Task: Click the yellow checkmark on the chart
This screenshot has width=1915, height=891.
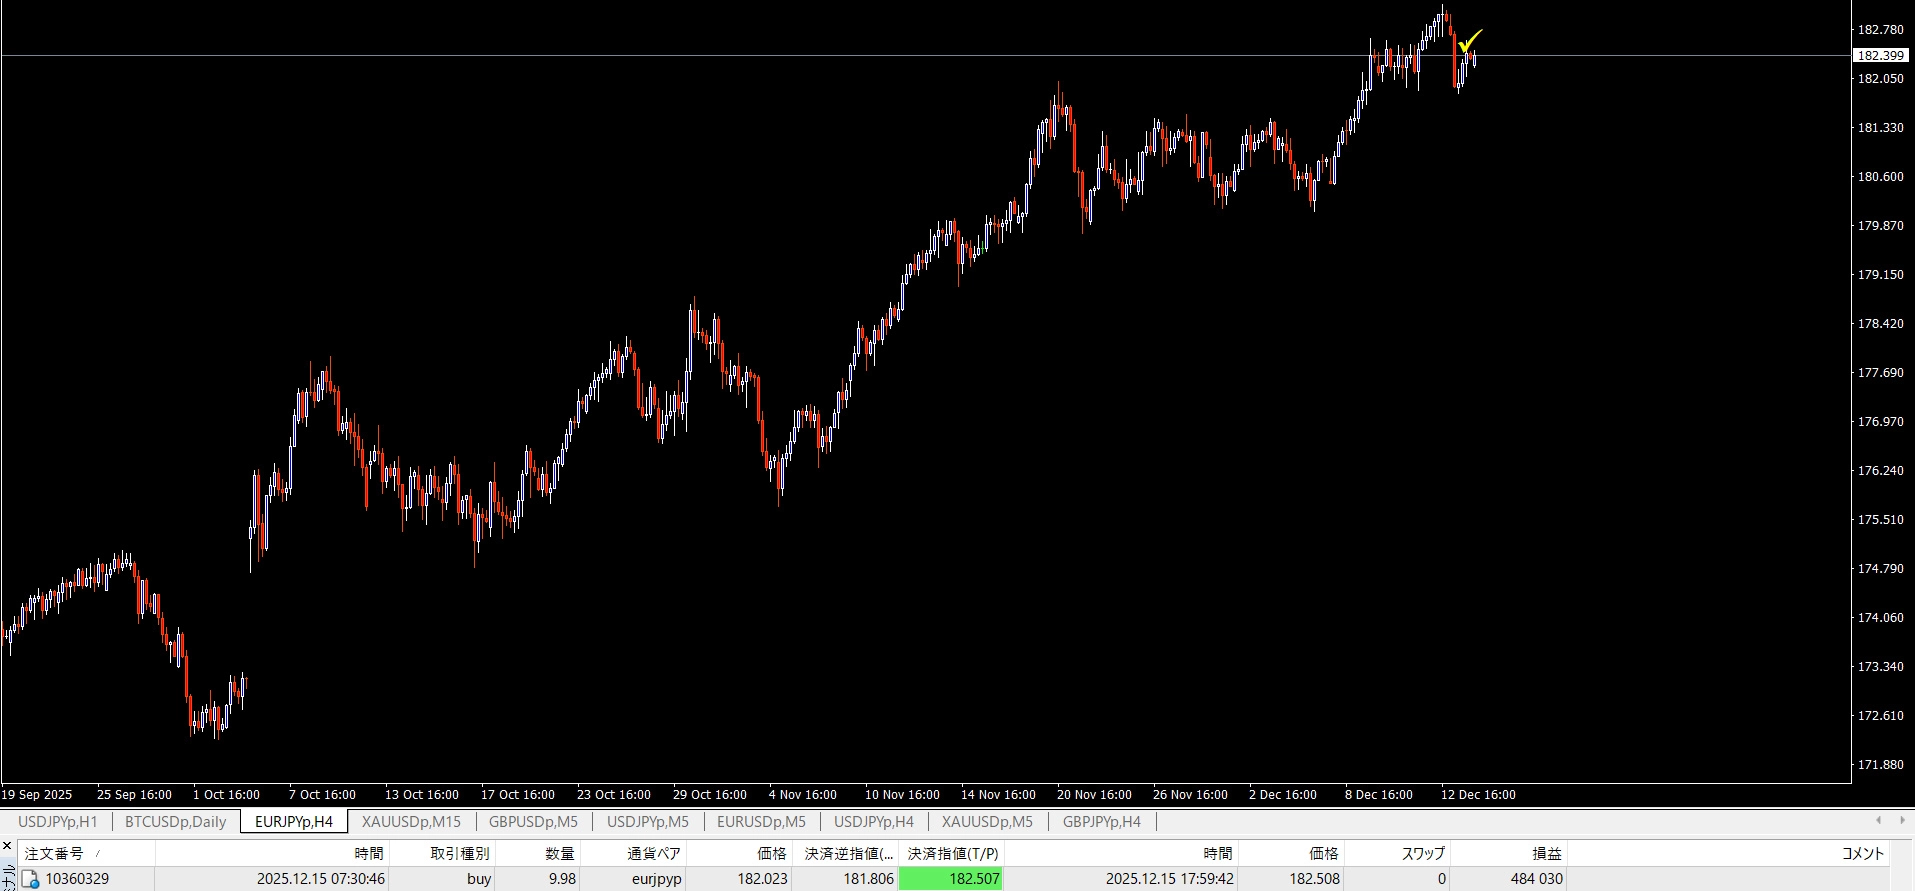Action: 1469,42
